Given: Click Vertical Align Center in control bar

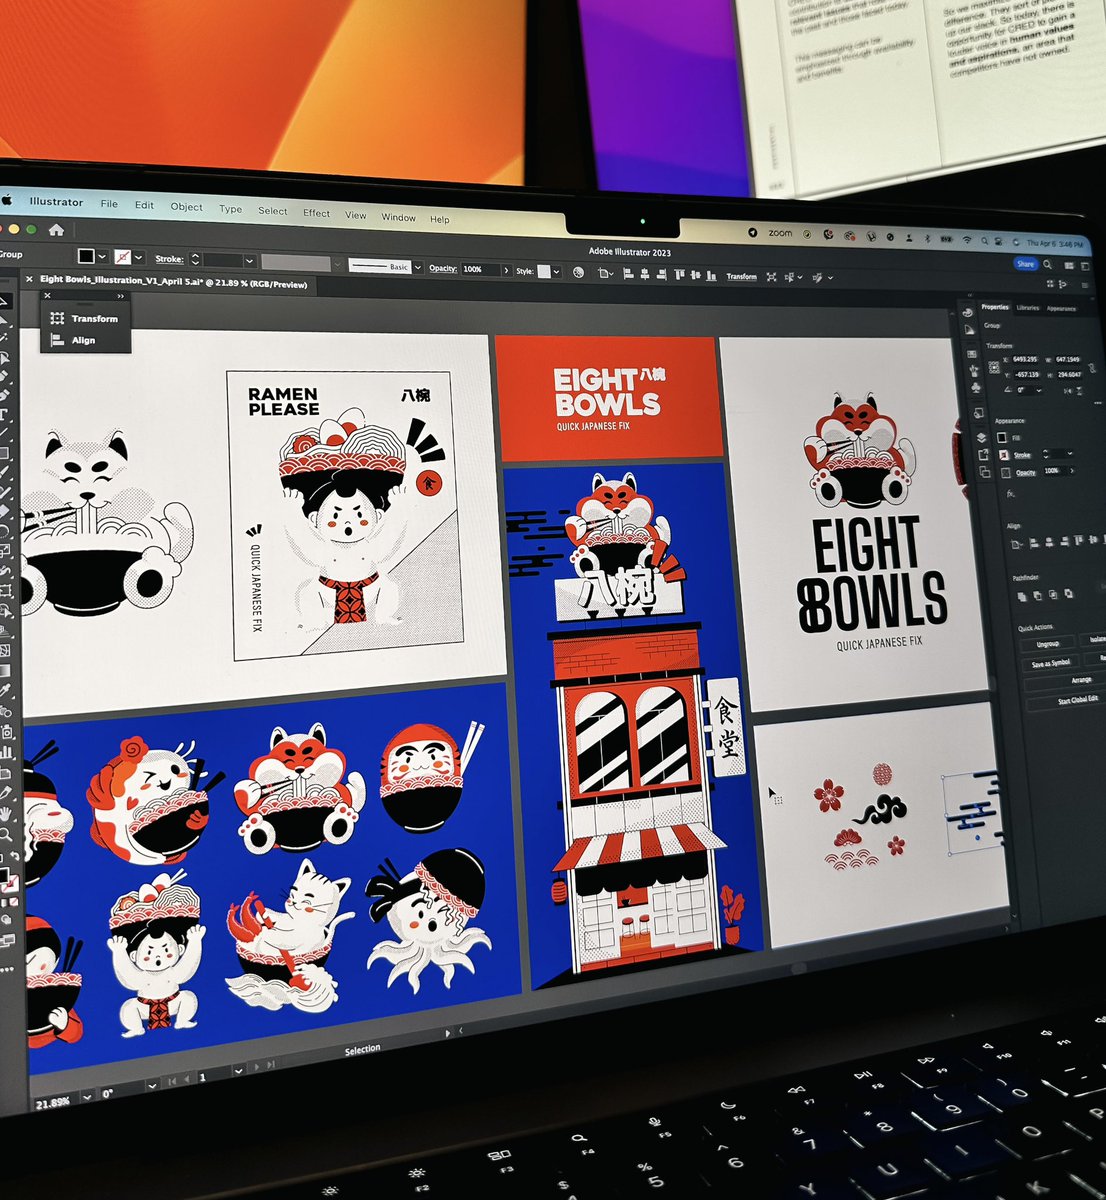Looking at the screenshot, I should click(x=695, y=274).
